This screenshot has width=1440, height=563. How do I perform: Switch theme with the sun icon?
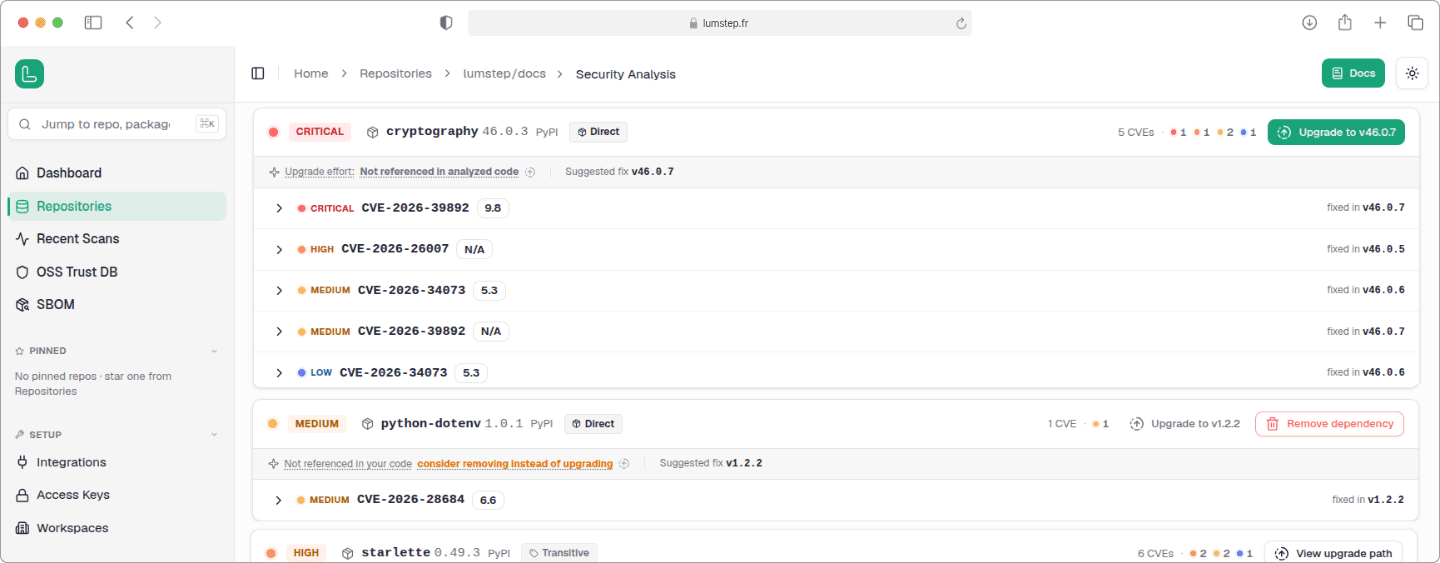coord(1412,73)
